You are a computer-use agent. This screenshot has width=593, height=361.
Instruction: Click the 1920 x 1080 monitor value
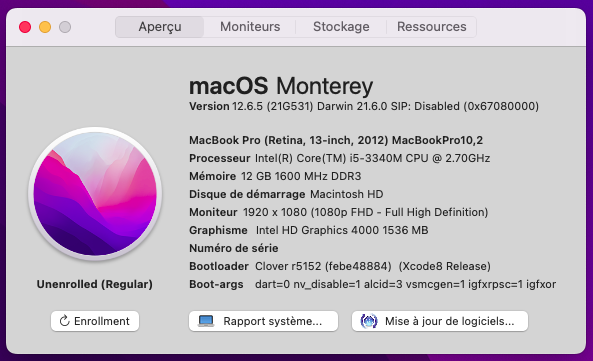tap(365, 212)
